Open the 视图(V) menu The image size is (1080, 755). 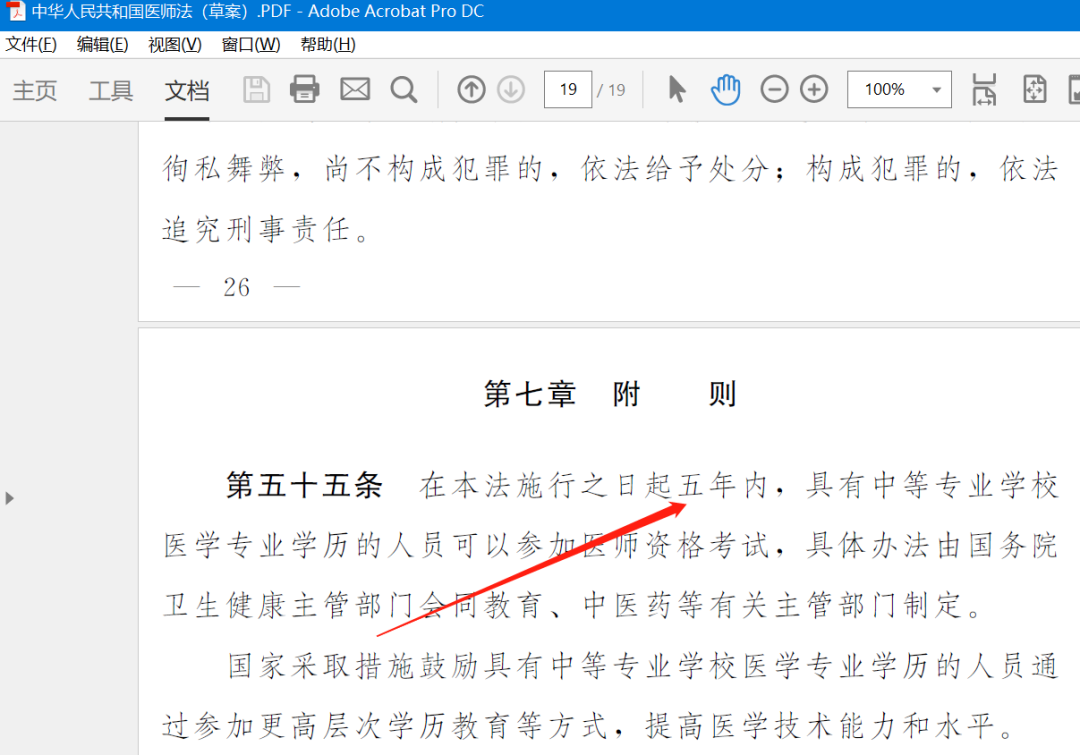point(175,45)
